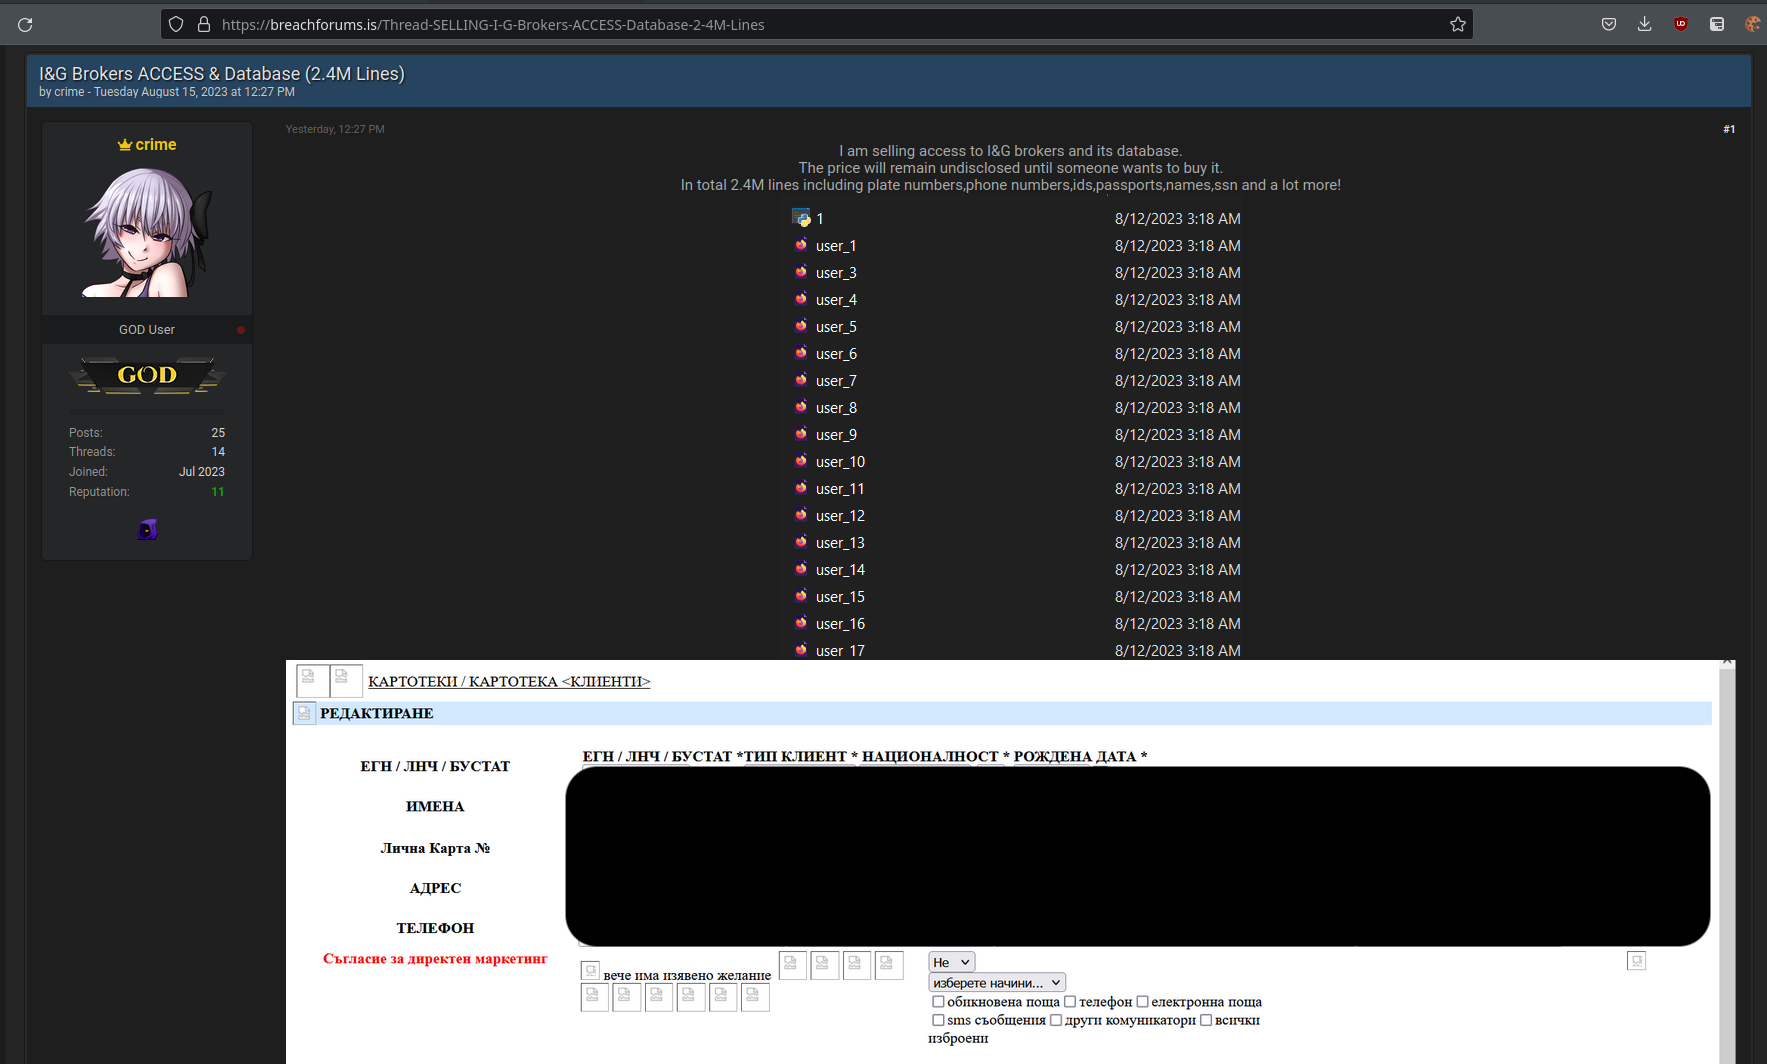Click the #1 post permalink

point(1729,129)
